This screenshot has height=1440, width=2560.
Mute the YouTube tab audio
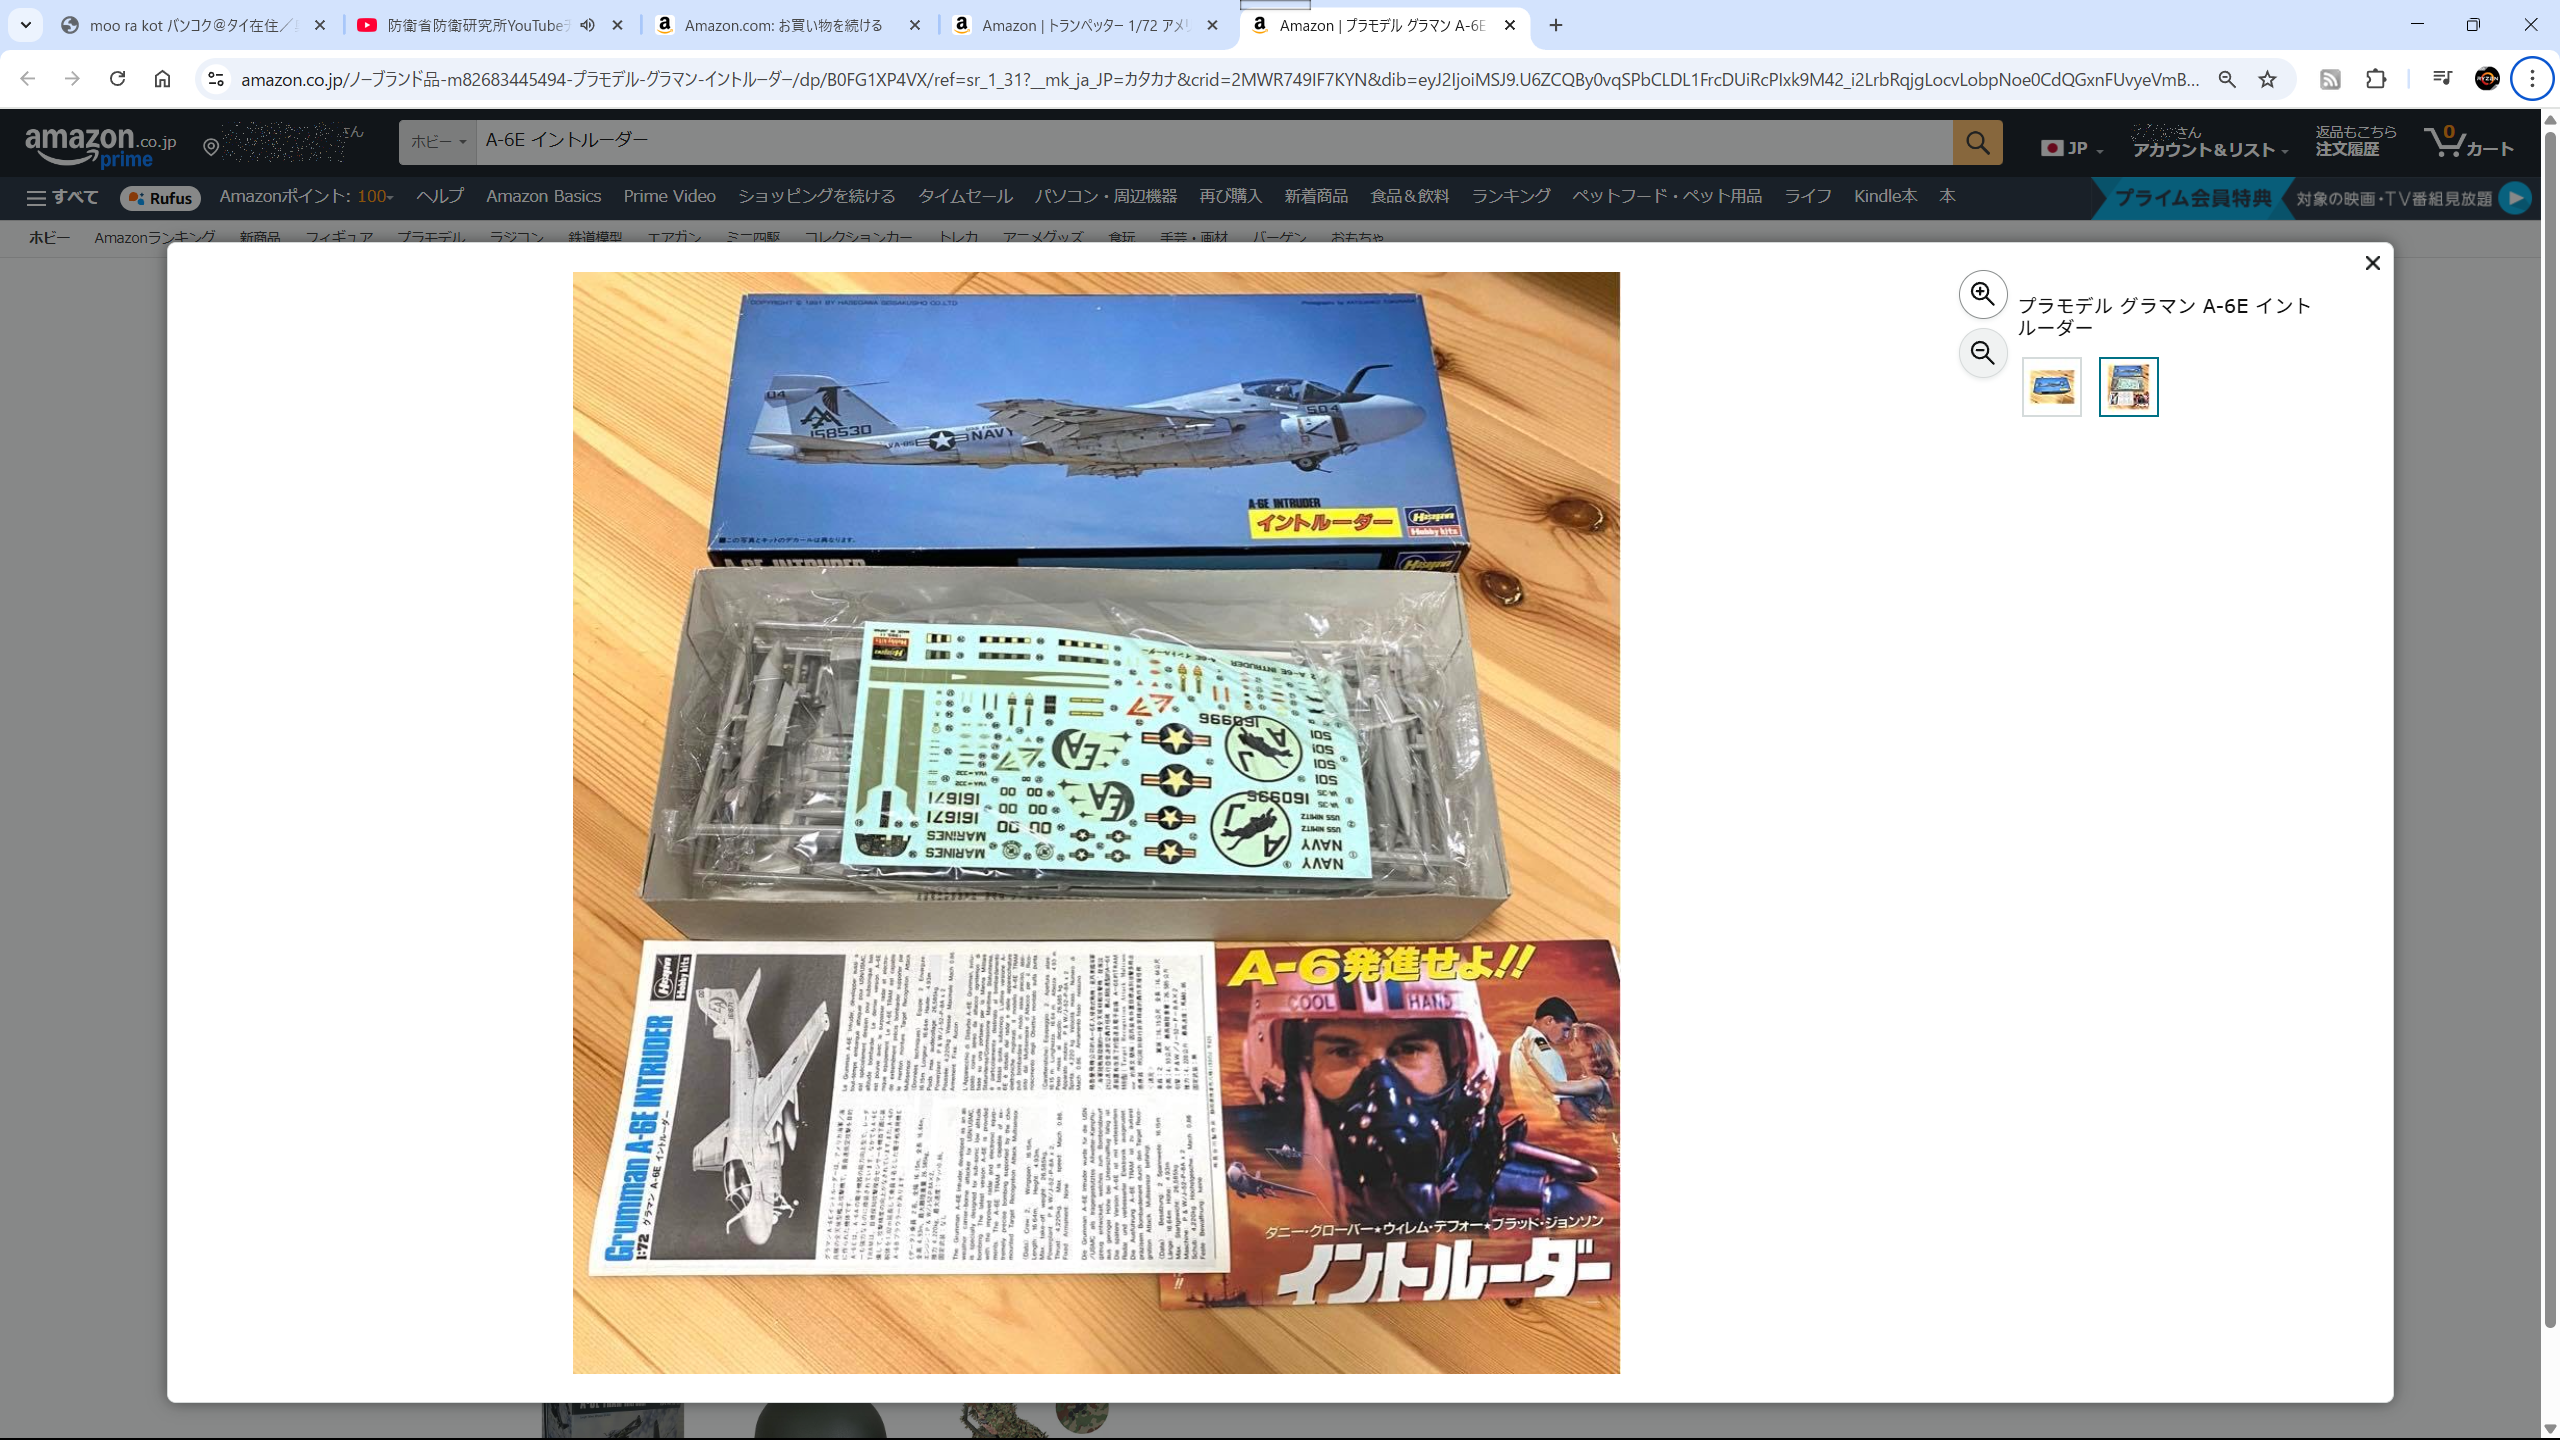click(x=588, y=25)
